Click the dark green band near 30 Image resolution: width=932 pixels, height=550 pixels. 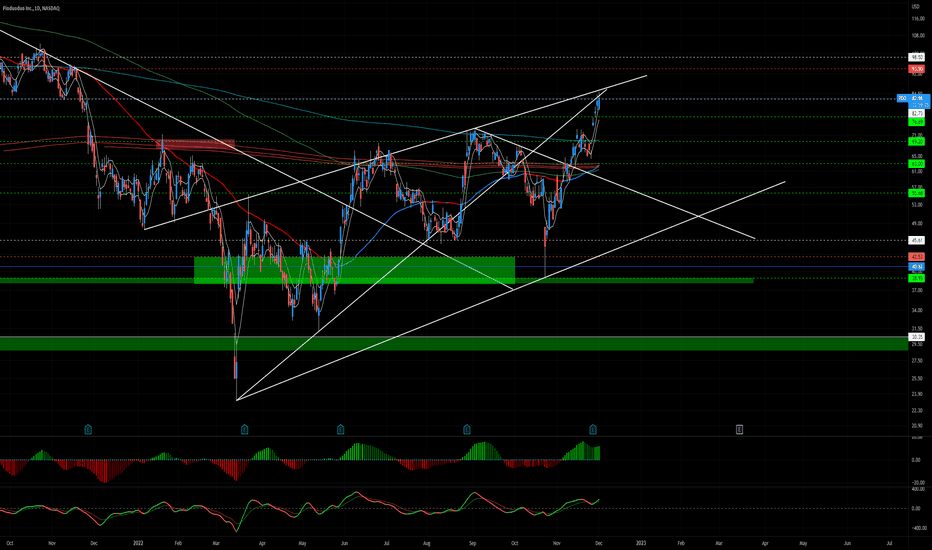(454, 344)
